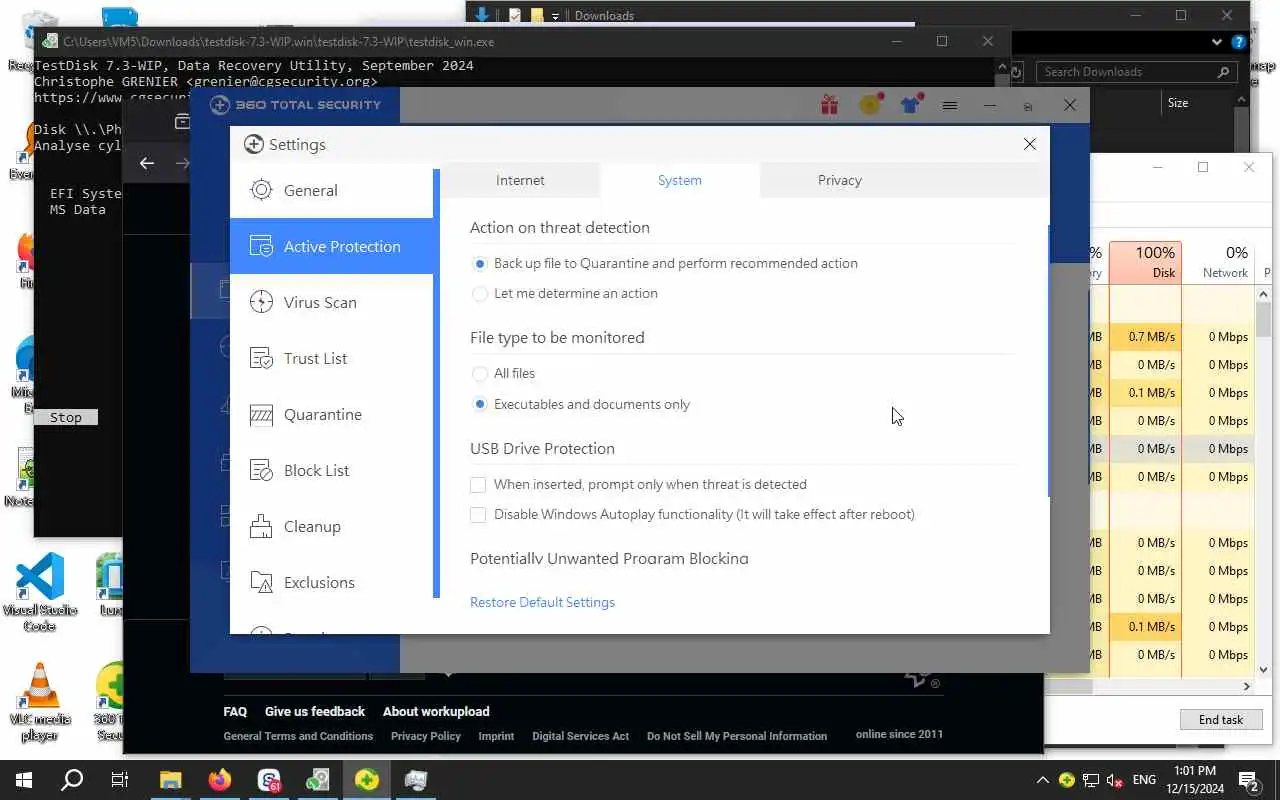Click the taskbar app icon with 61 badge
1280x800 pixels.
click(x=269, y=780)
